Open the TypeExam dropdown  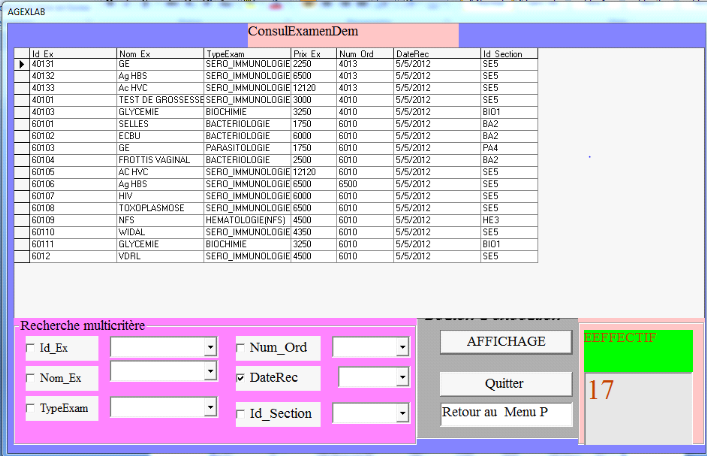click(x=210, y=407)
